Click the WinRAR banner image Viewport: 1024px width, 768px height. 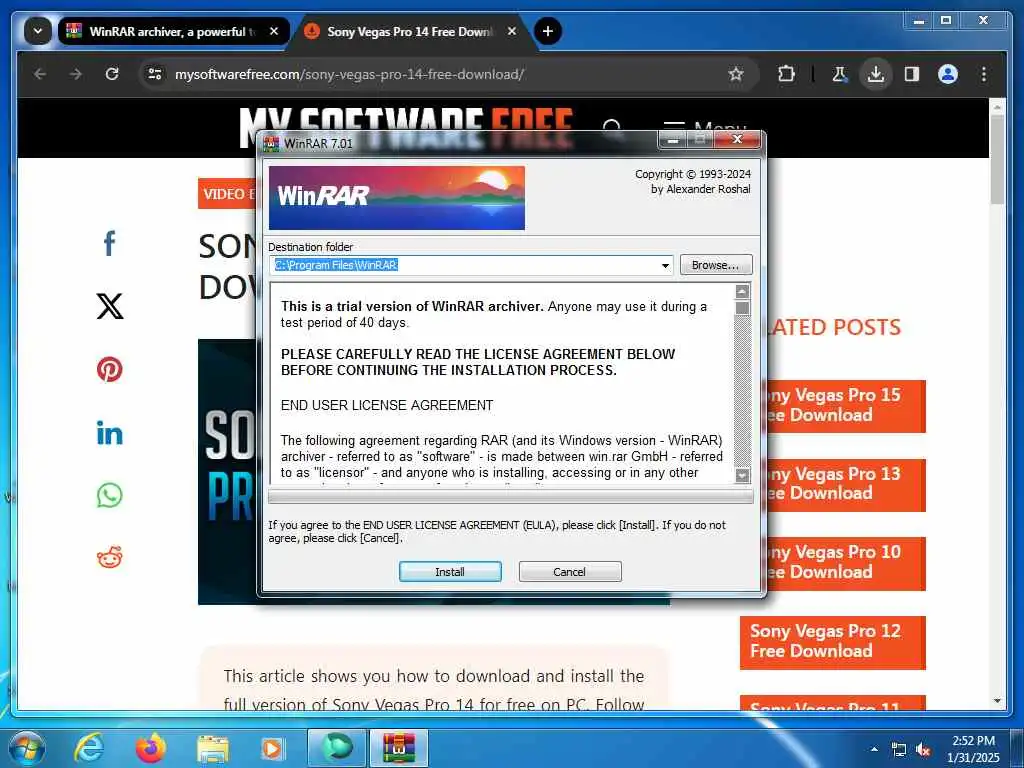coord(396,198)
